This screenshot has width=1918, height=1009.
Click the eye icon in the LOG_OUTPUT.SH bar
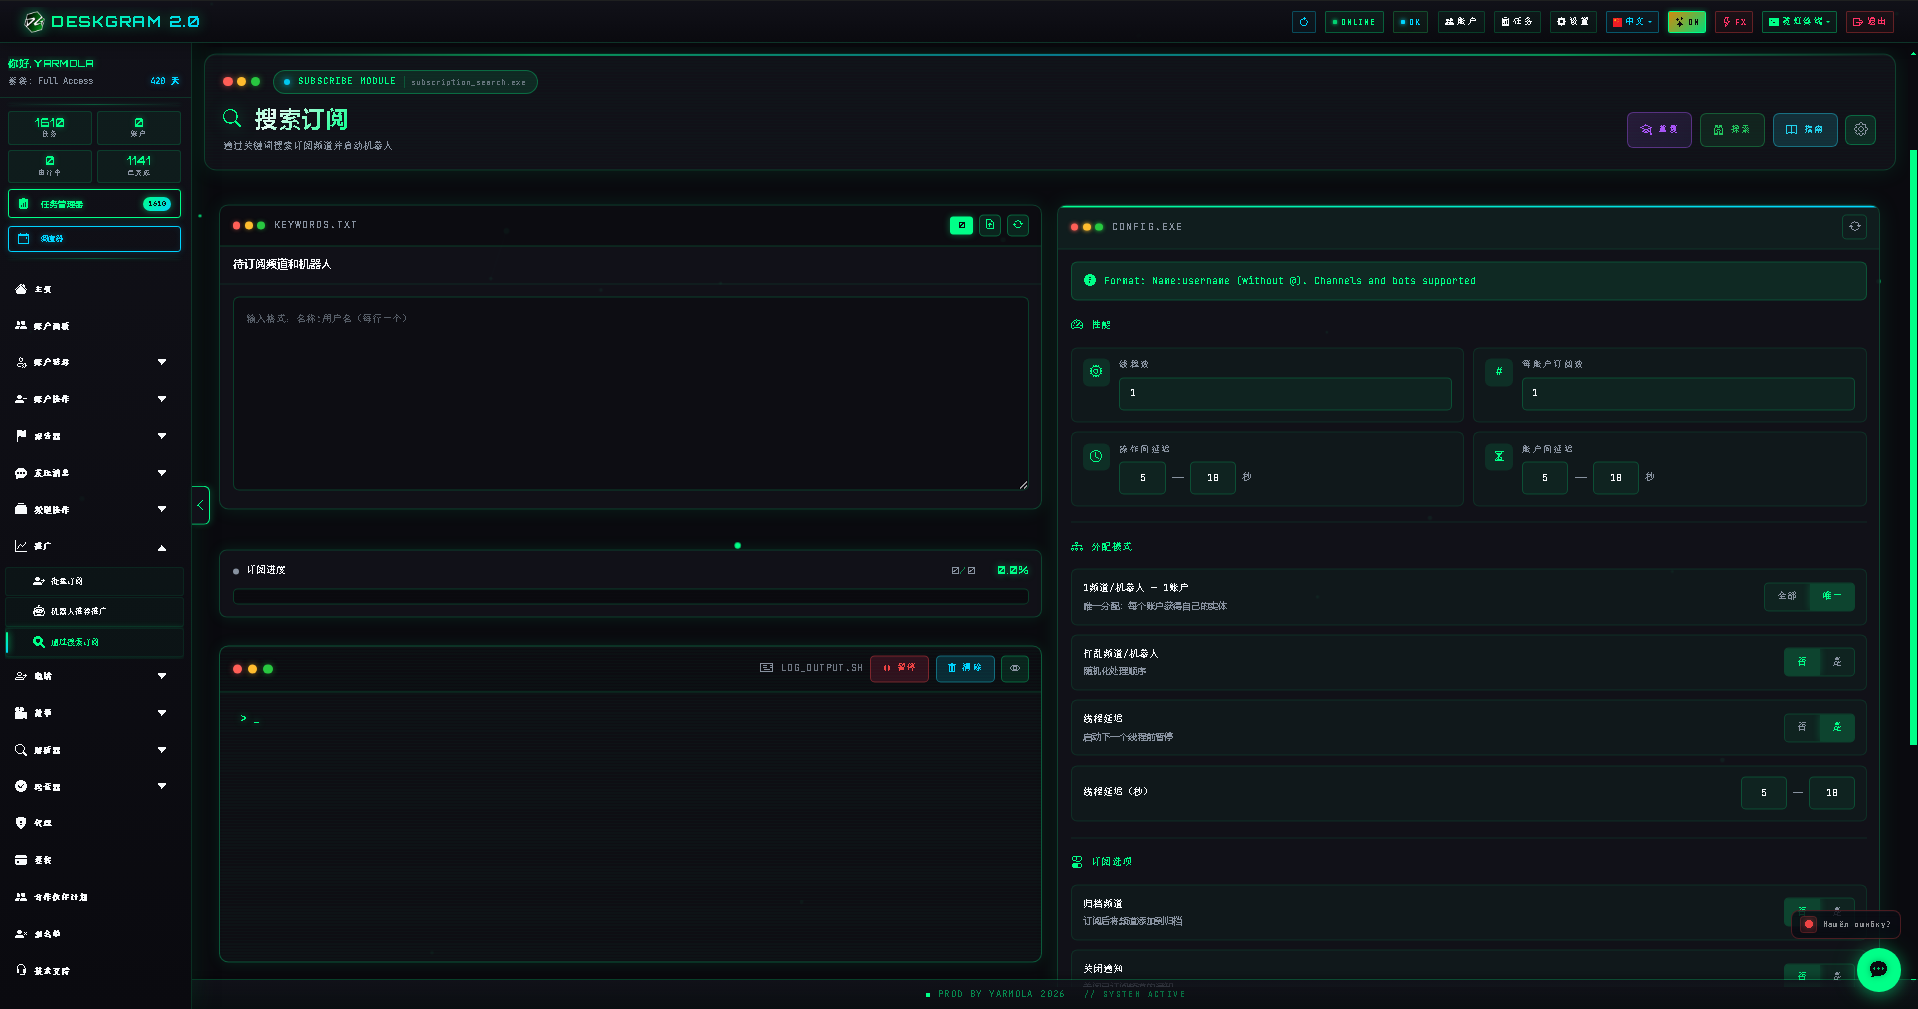click(1015, 668)
